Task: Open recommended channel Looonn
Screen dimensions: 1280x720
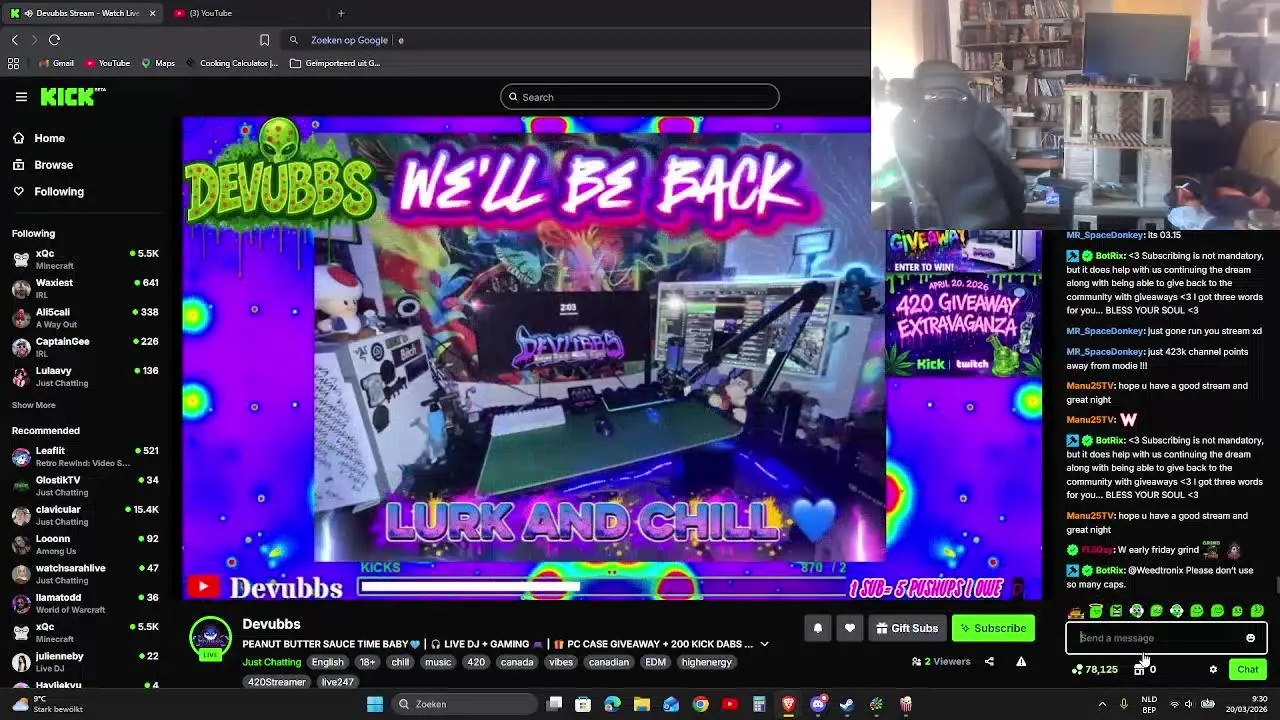Action: (86, 544)
